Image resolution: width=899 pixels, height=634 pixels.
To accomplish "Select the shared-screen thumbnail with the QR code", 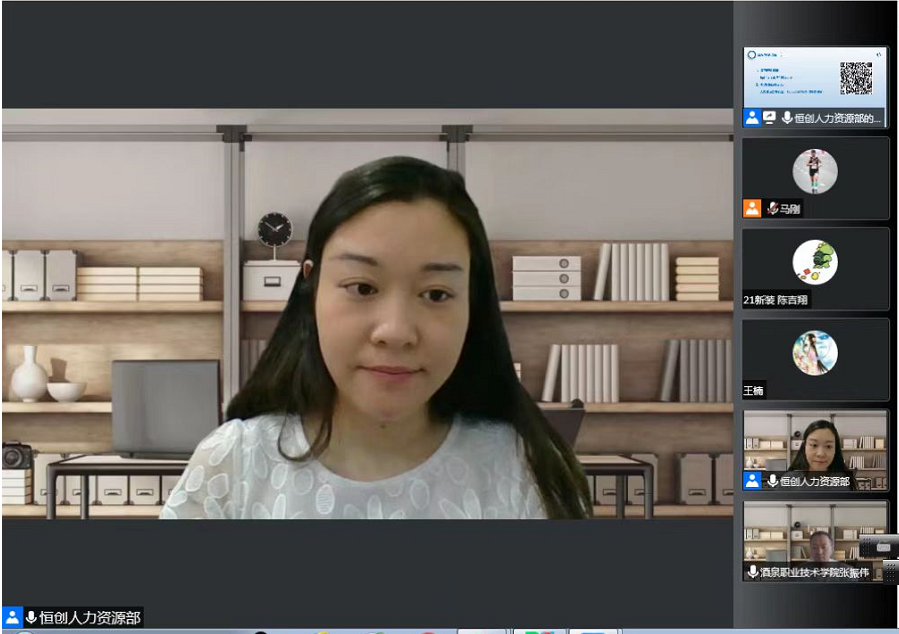I will (x=815, y=80).
